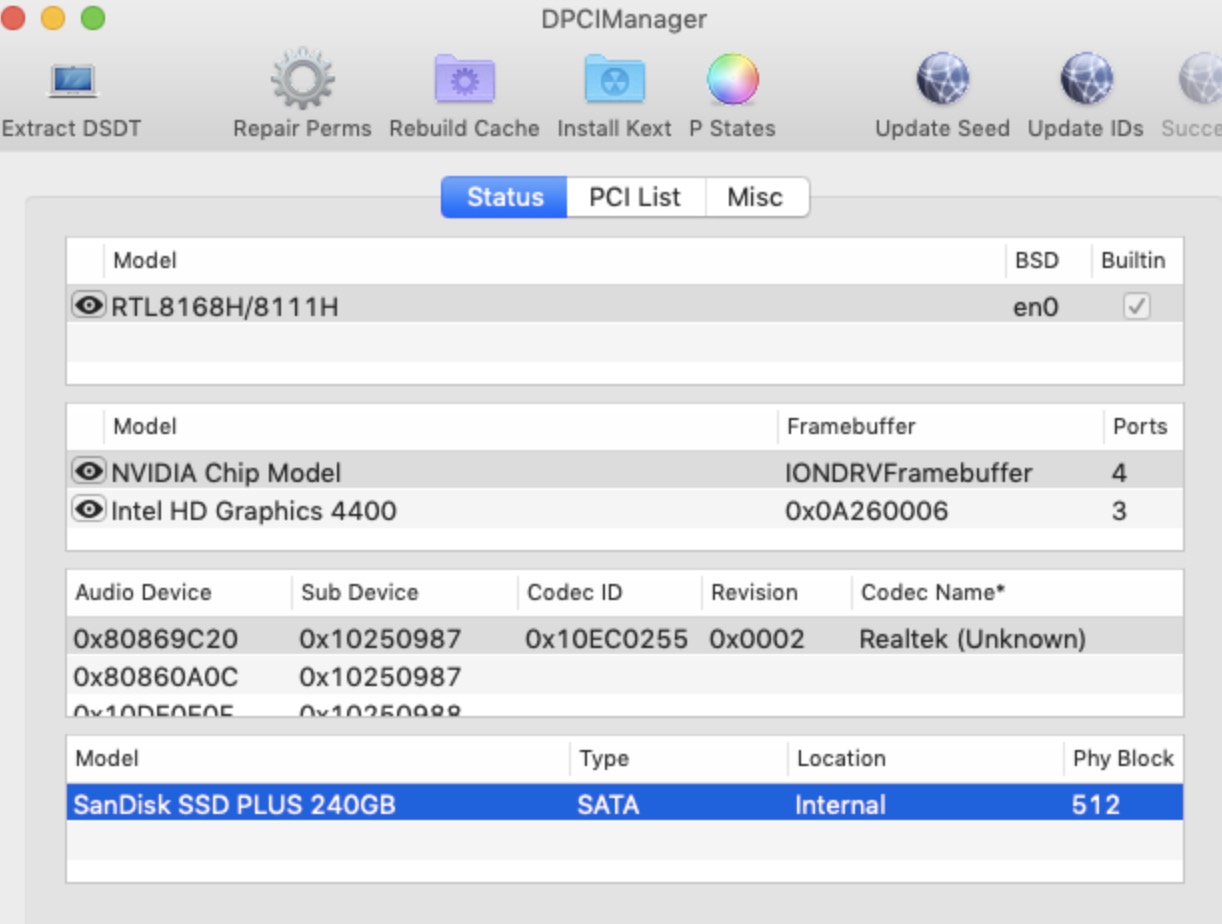1222x924 pixels.
Task: Click the Update Seed globe icon
Action: 942,82
